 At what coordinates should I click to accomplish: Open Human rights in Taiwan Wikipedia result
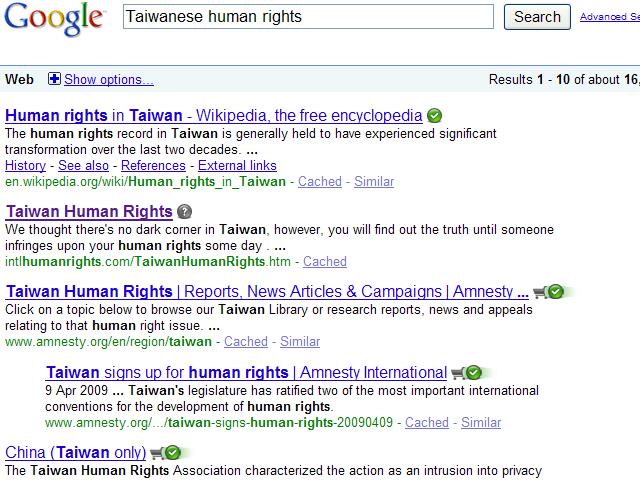click(214, 115)
